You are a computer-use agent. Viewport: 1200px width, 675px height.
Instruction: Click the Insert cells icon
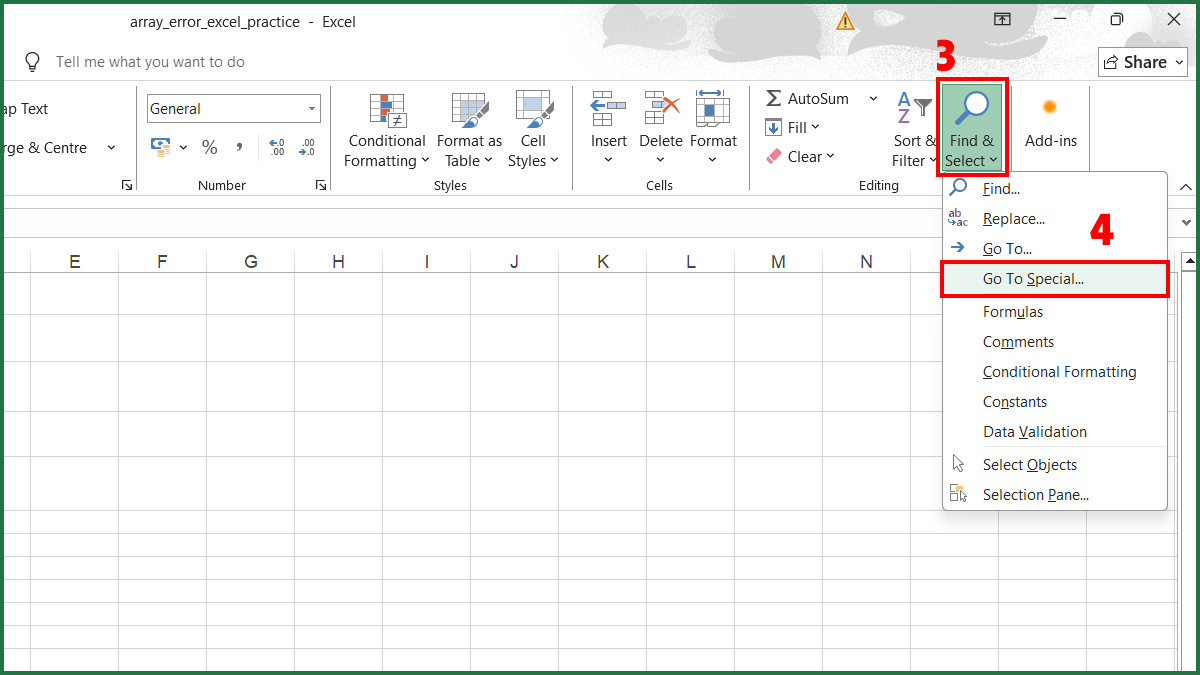coord(608,110)
